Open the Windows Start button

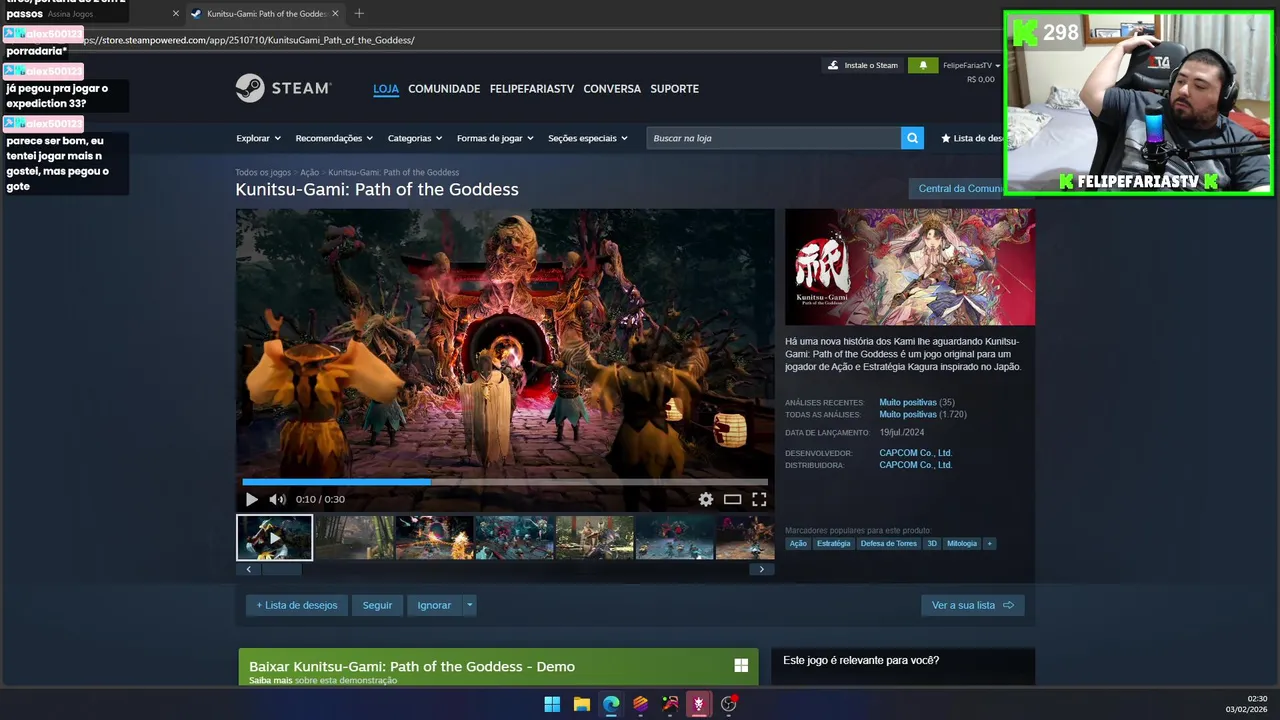pos(552,704)
